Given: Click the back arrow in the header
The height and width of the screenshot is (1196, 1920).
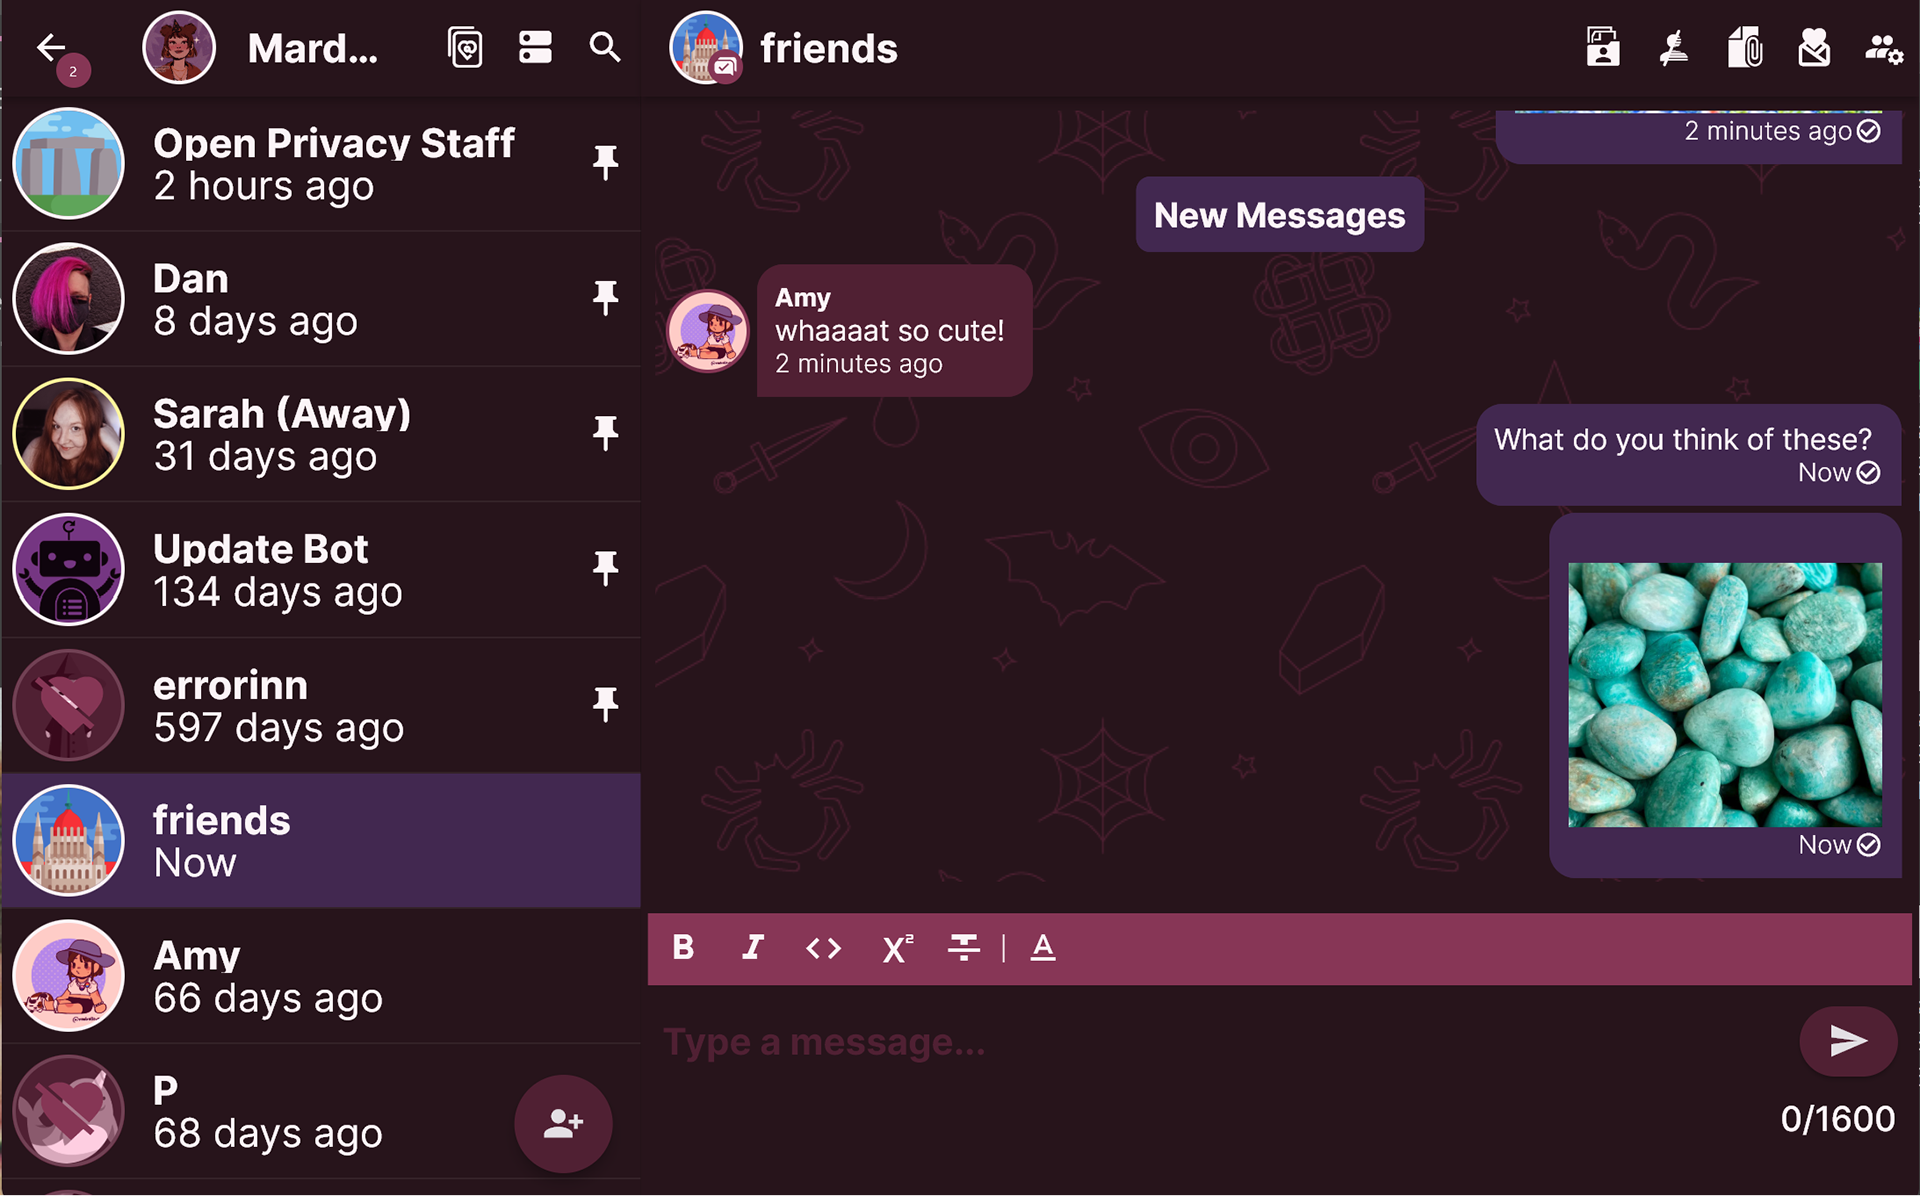Looking at the screenshot, I should tap(51, 47).
